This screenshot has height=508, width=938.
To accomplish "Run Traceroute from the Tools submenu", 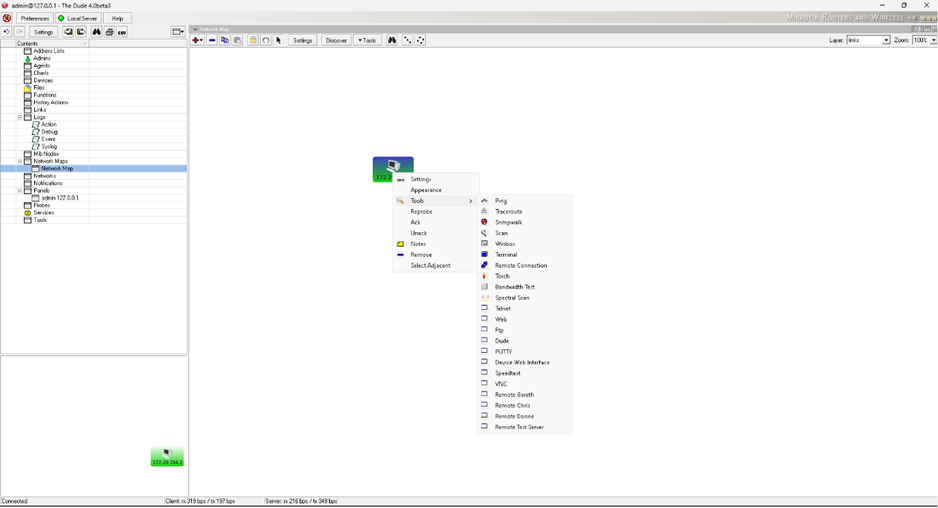I will tap(524, 211).
